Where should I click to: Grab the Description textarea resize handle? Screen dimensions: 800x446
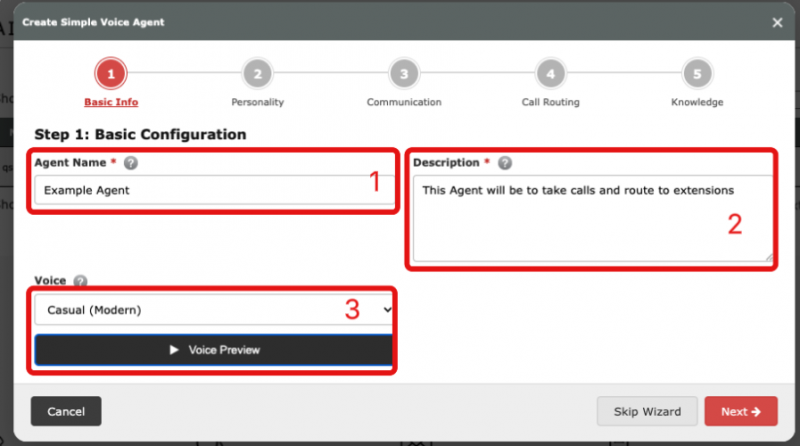click(769, 258)
